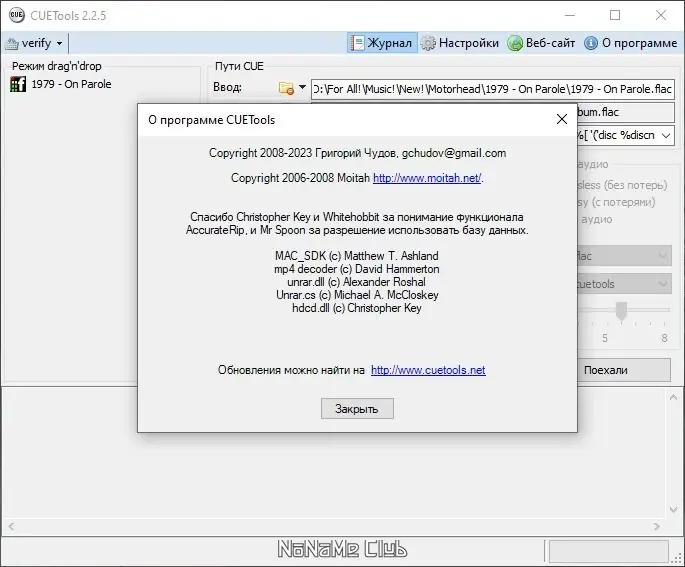Click the Режим drag'n'drop label

(57, 66)
